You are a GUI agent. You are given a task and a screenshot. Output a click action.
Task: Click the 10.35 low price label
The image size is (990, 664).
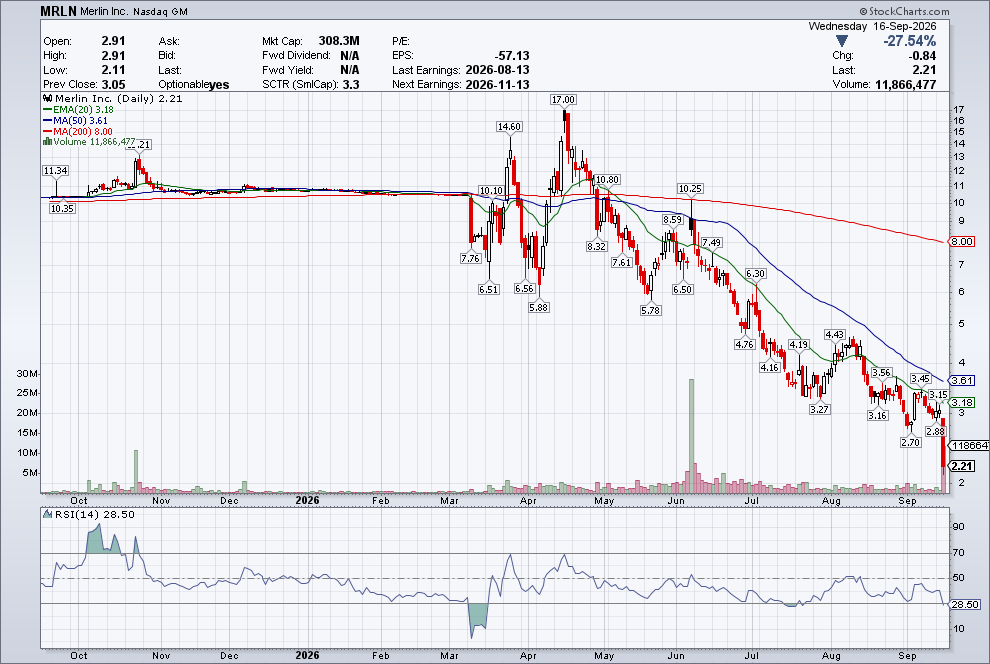point(62,208)
